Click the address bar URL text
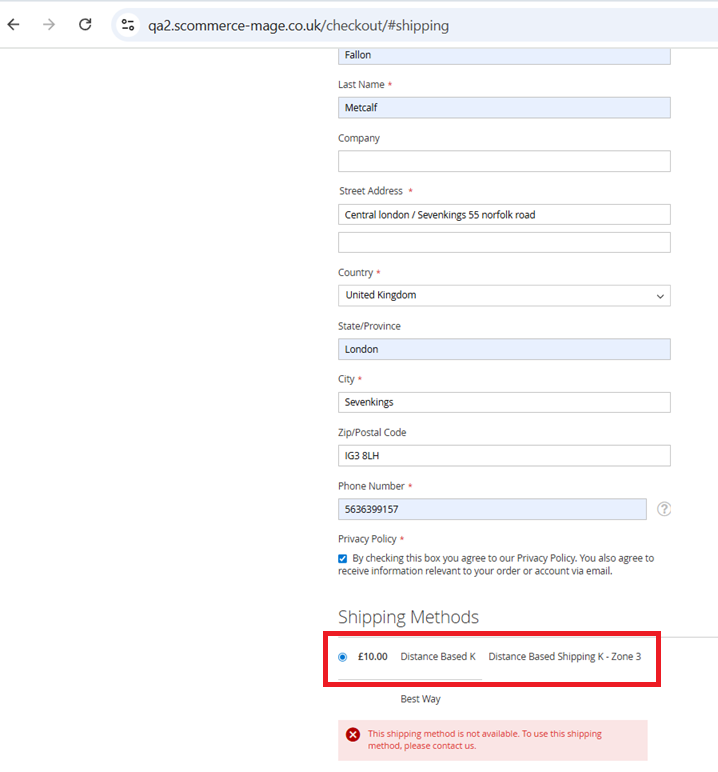Screen dimensions: 718x772 point(298,26)
